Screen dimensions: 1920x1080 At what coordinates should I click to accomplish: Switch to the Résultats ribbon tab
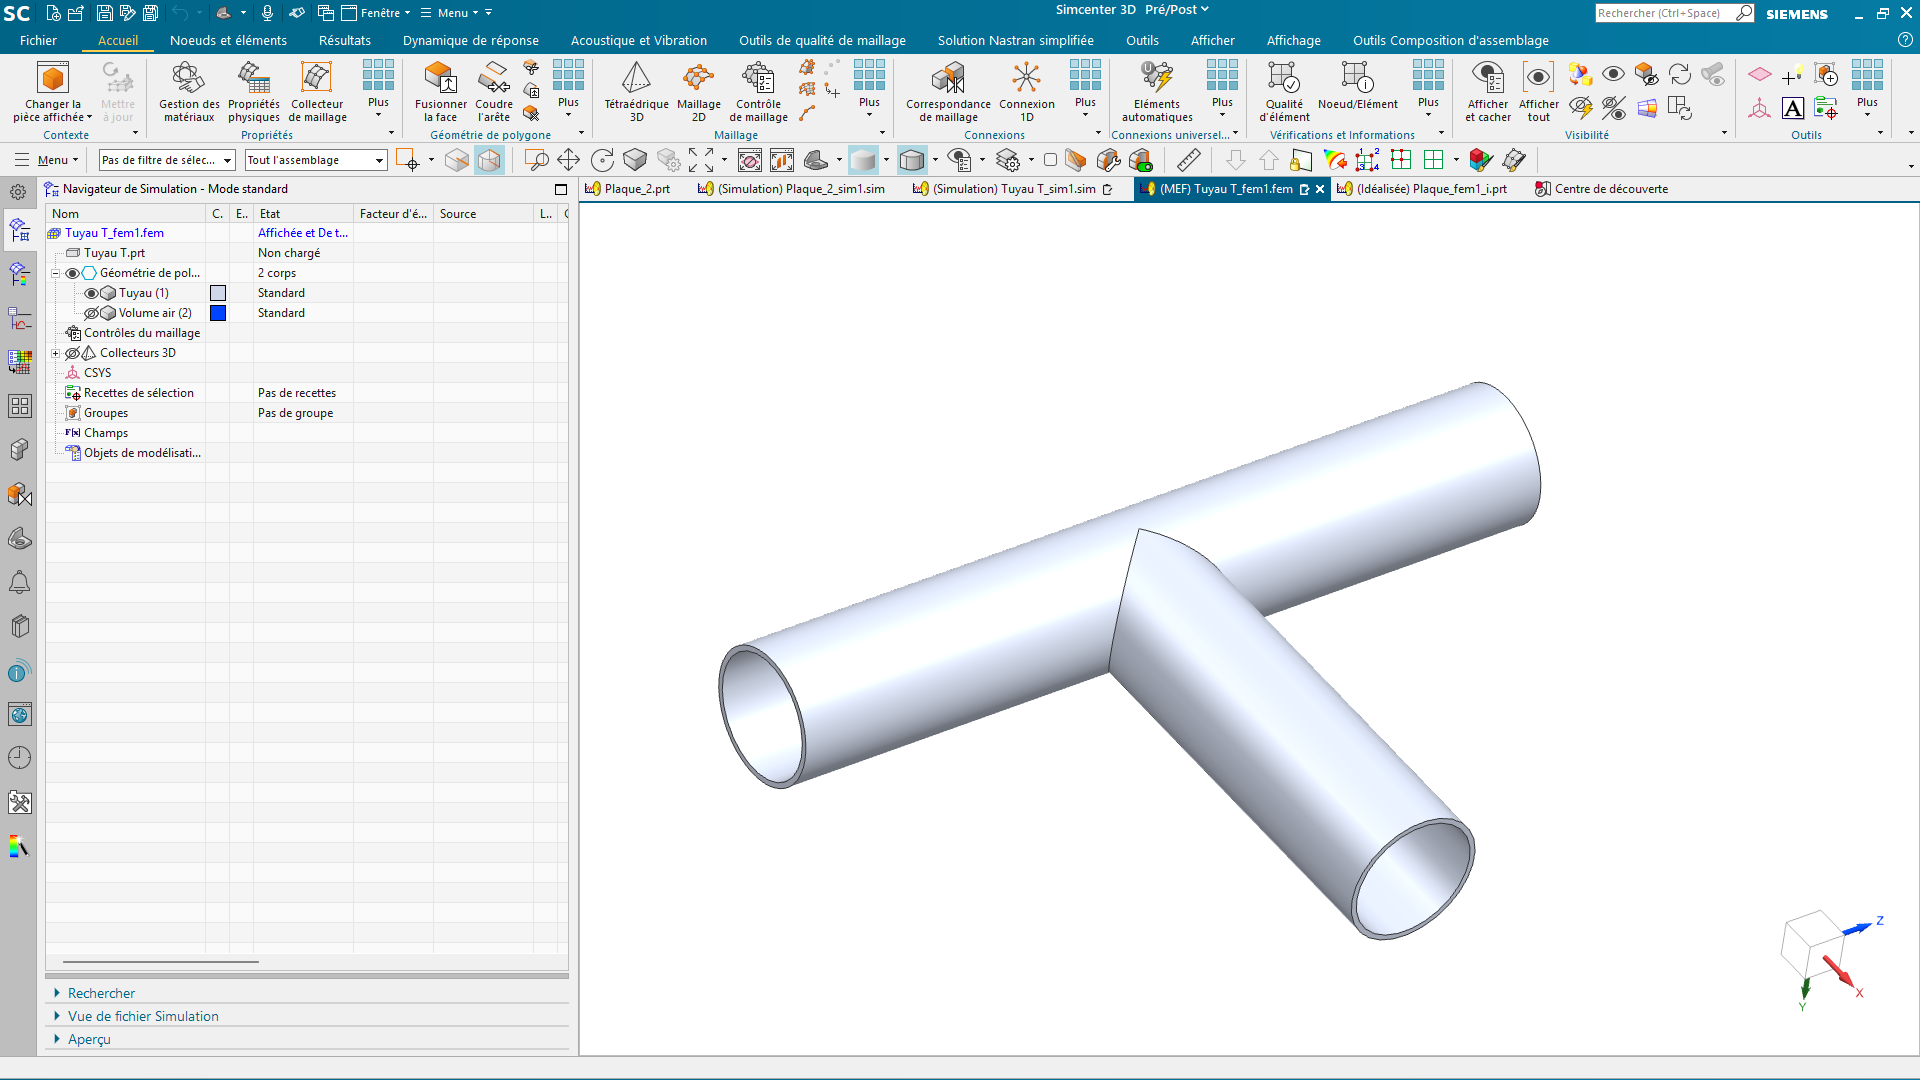345,40
